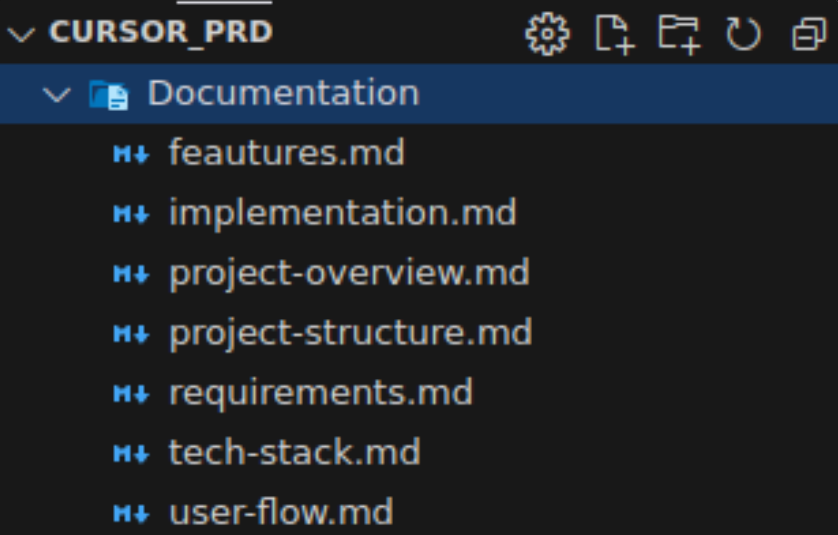838x535 pixels.
Task: Click the markdown icon beside tech-stack.md
Action: 131,453
